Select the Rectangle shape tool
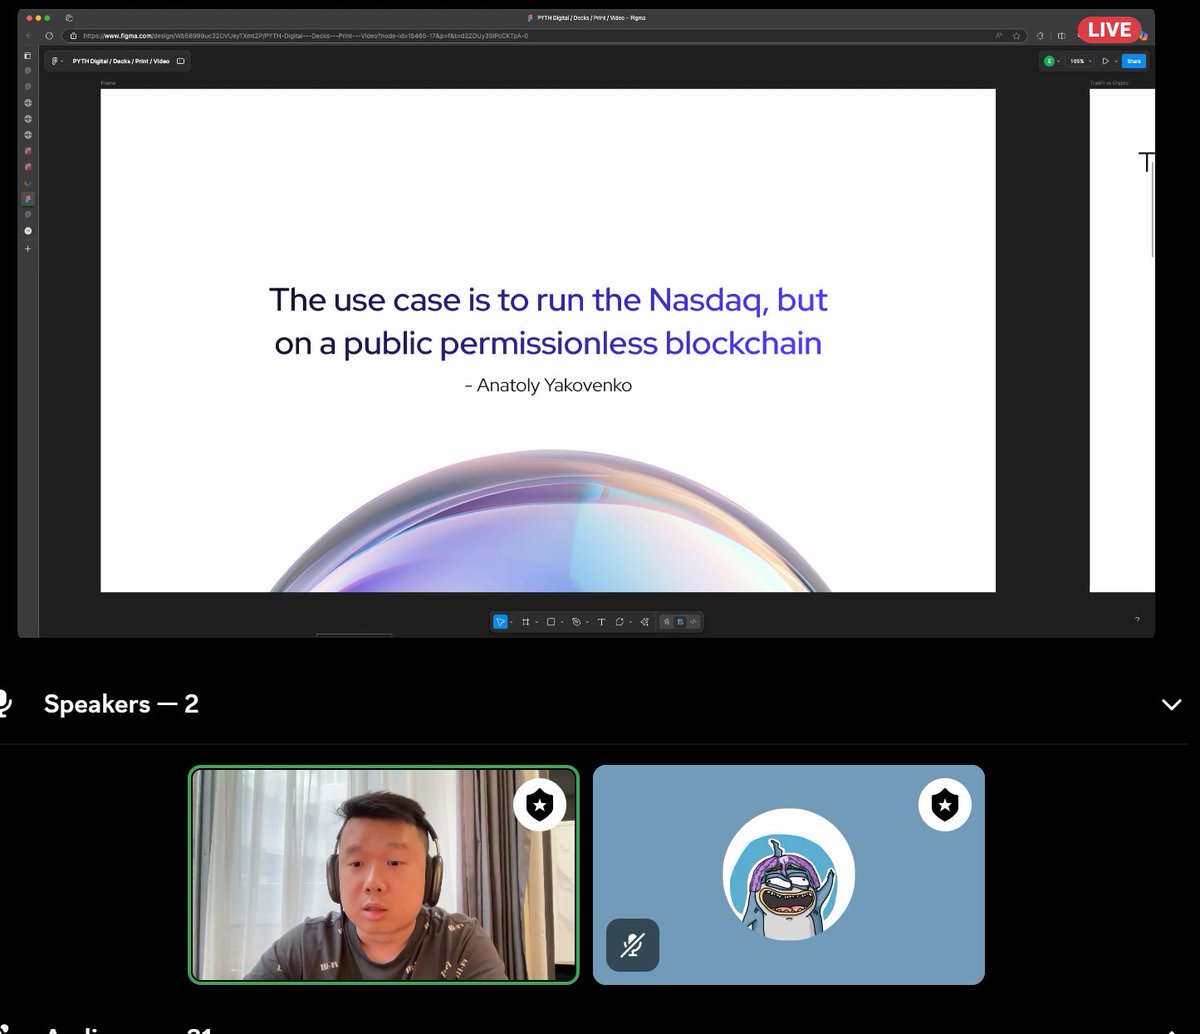1200x1034 pixels. point(551,622)
